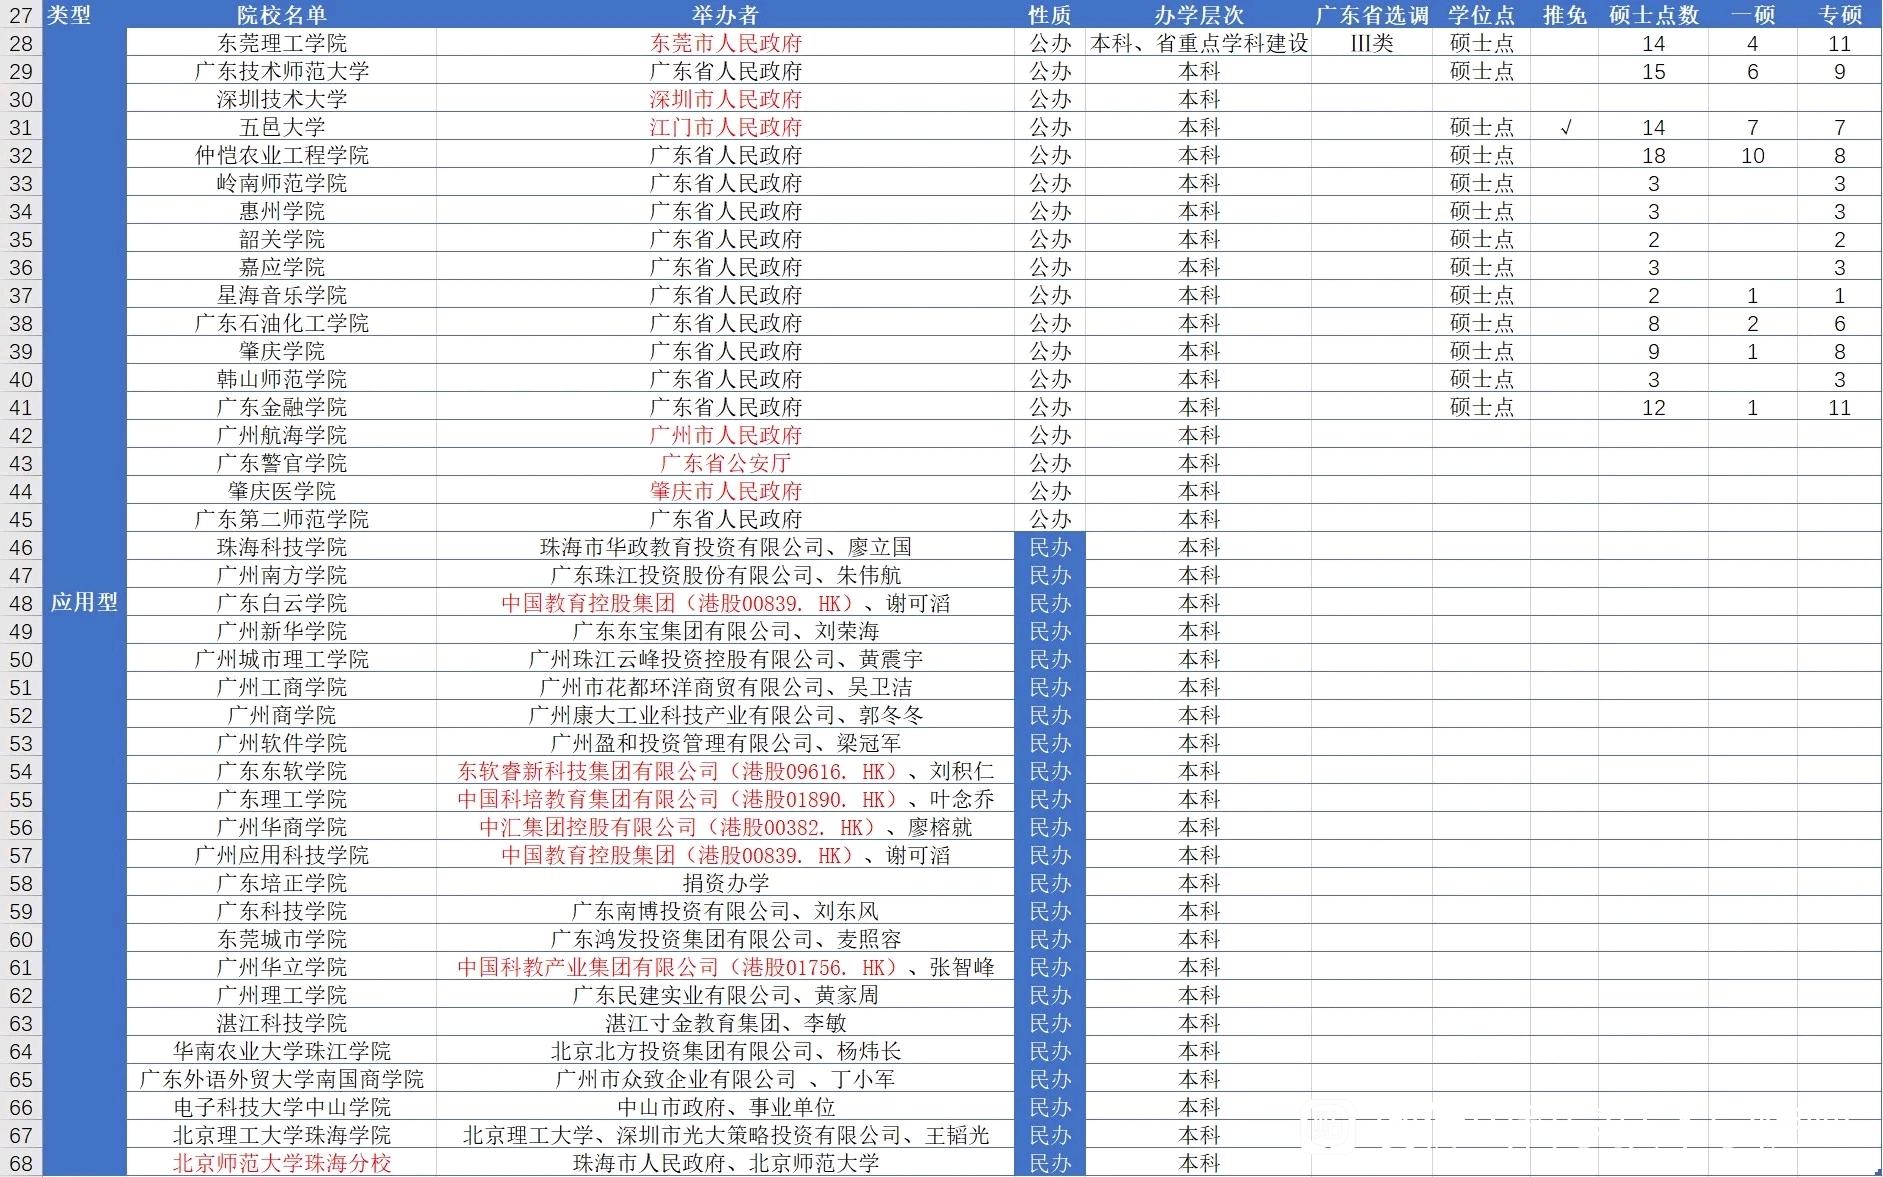Select the 电子科技大学中山学院 cell
This screenshot has width=1883, height=1177.
(x=282, y=1107)
